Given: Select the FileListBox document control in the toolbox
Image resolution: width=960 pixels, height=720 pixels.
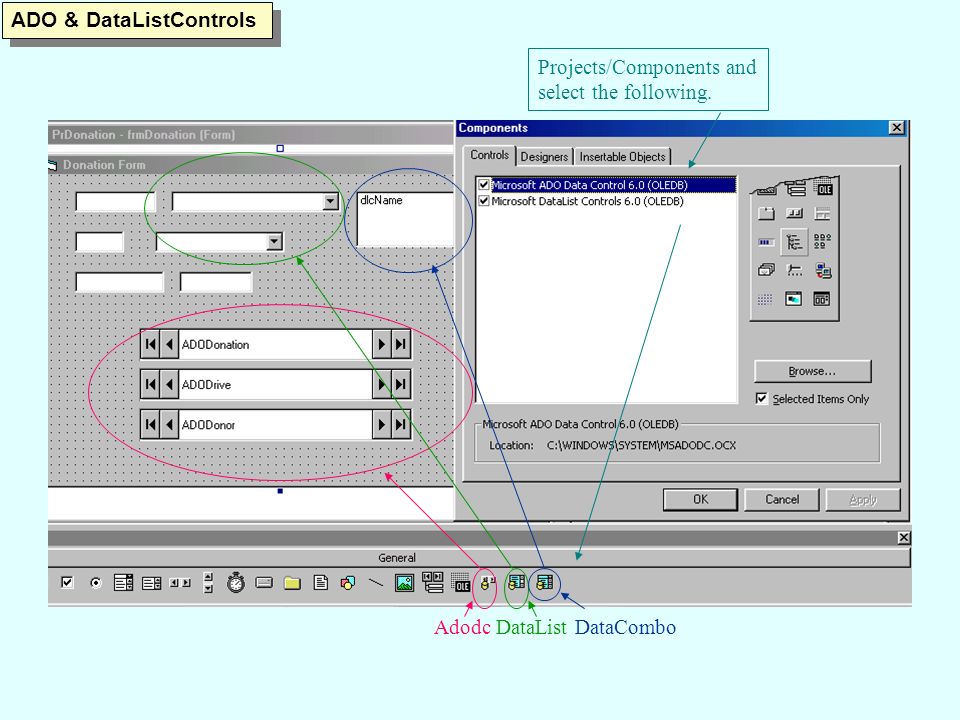Looking at the screenshot, I should pos(320,582).
